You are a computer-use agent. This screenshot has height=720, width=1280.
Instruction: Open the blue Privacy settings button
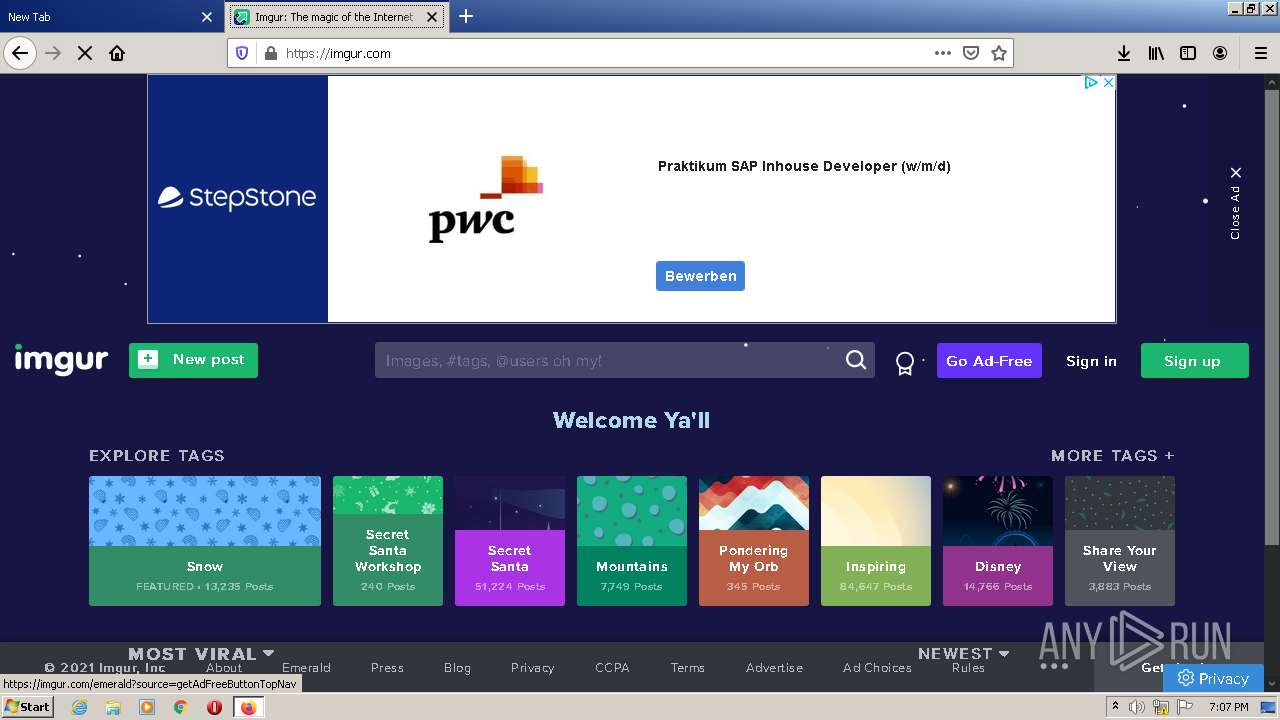1213,678
